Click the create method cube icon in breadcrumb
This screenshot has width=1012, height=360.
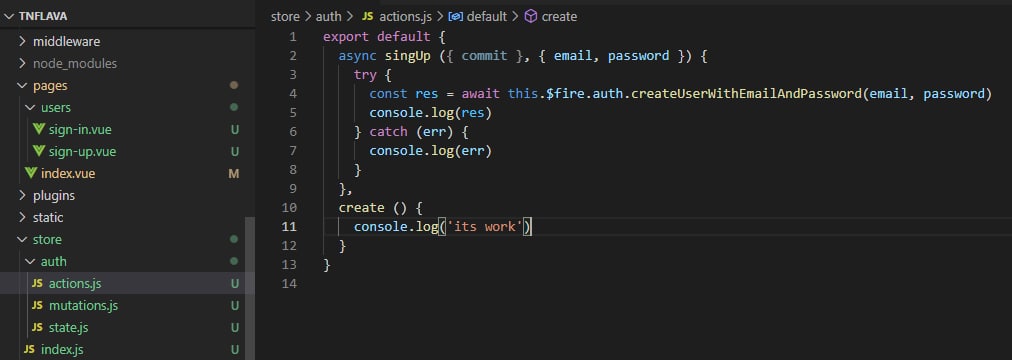coord(531,16)
